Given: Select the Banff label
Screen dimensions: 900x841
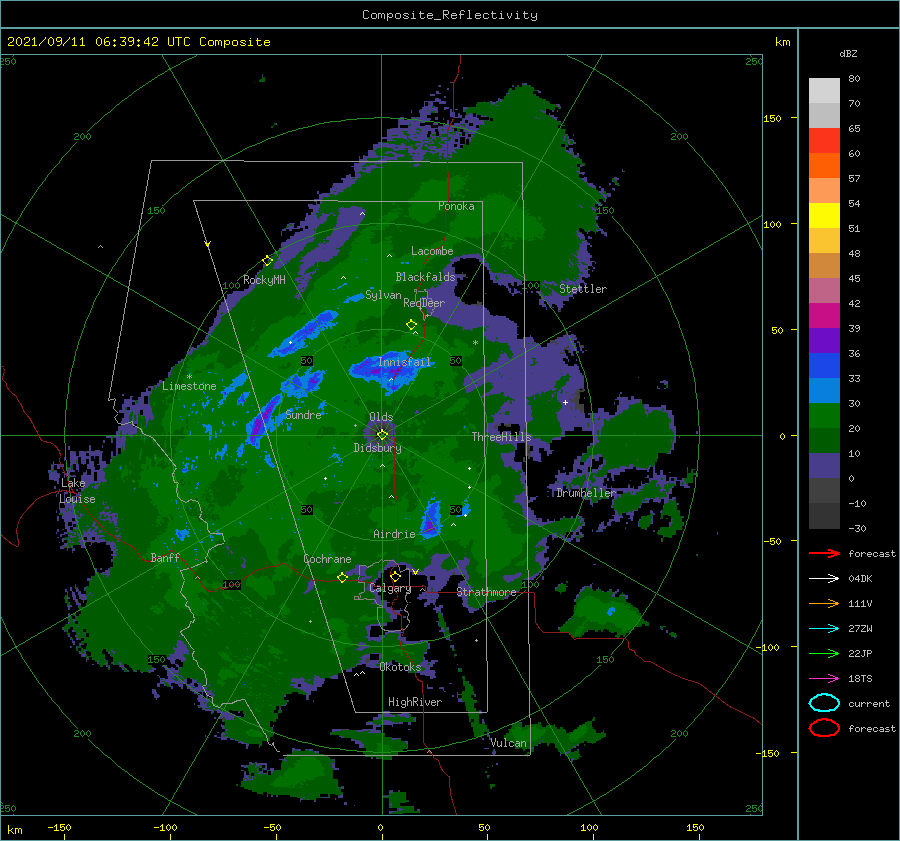Looking at the screenshot, I should 165,558.
